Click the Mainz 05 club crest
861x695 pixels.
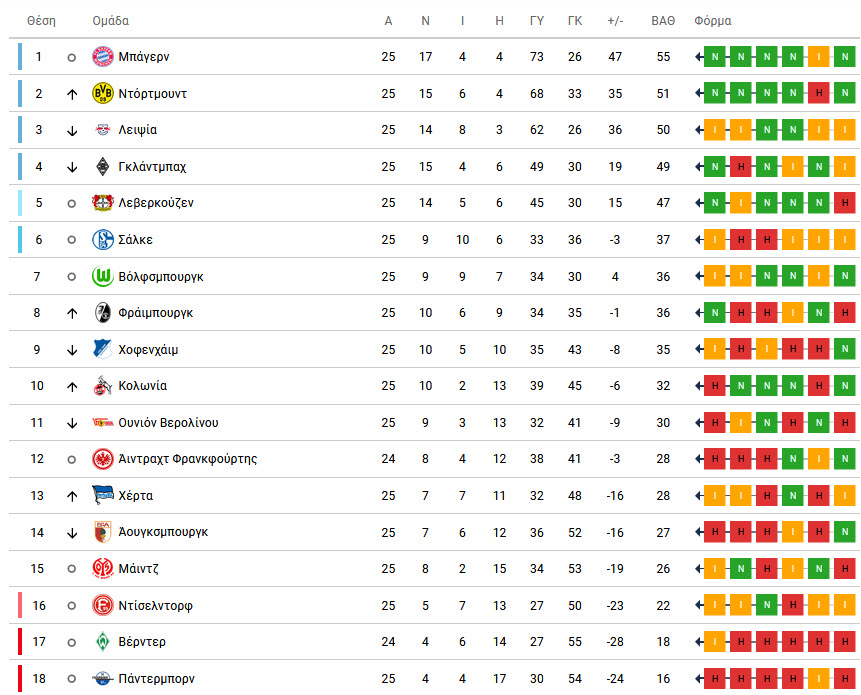(x=103, y=569)
